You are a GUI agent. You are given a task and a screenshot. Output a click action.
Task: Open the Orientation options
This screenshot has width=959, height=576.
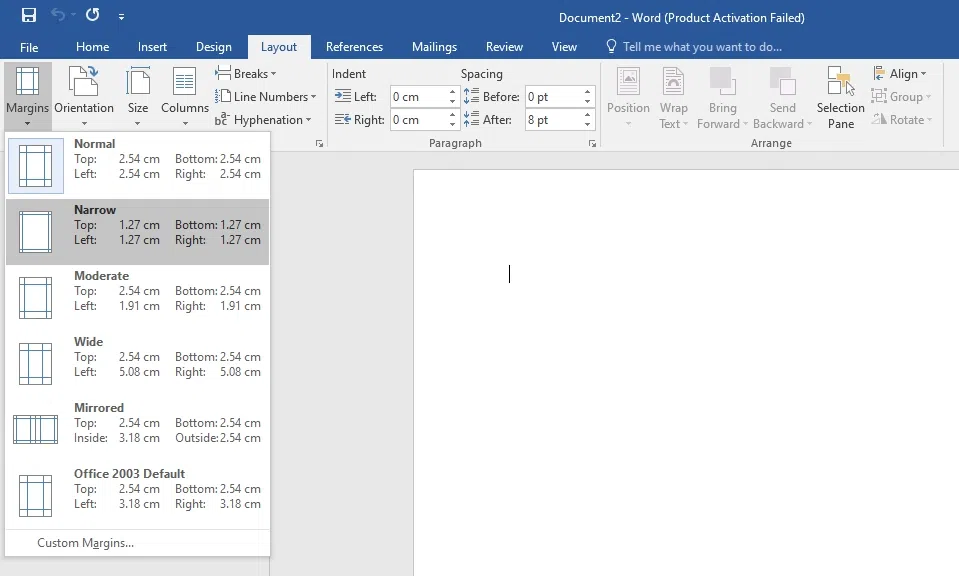point(84,95)
